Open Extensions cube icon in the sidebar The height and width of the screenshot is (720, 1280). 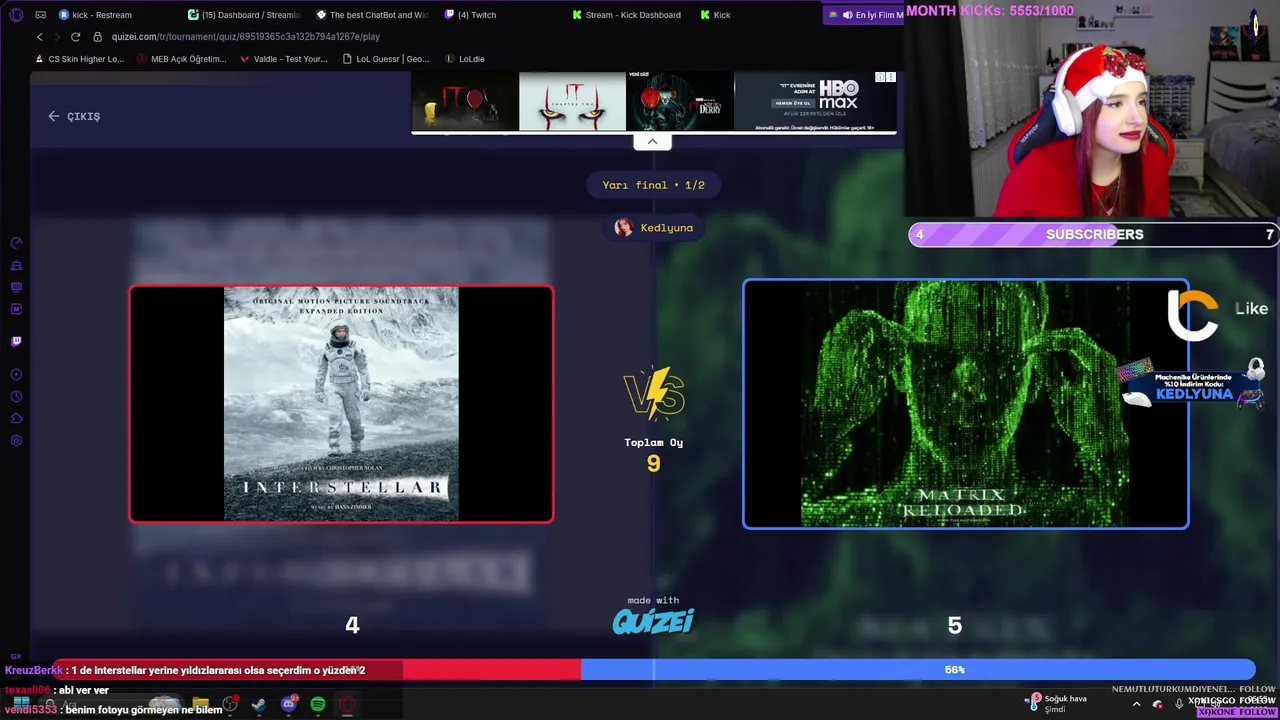[16, 419]
